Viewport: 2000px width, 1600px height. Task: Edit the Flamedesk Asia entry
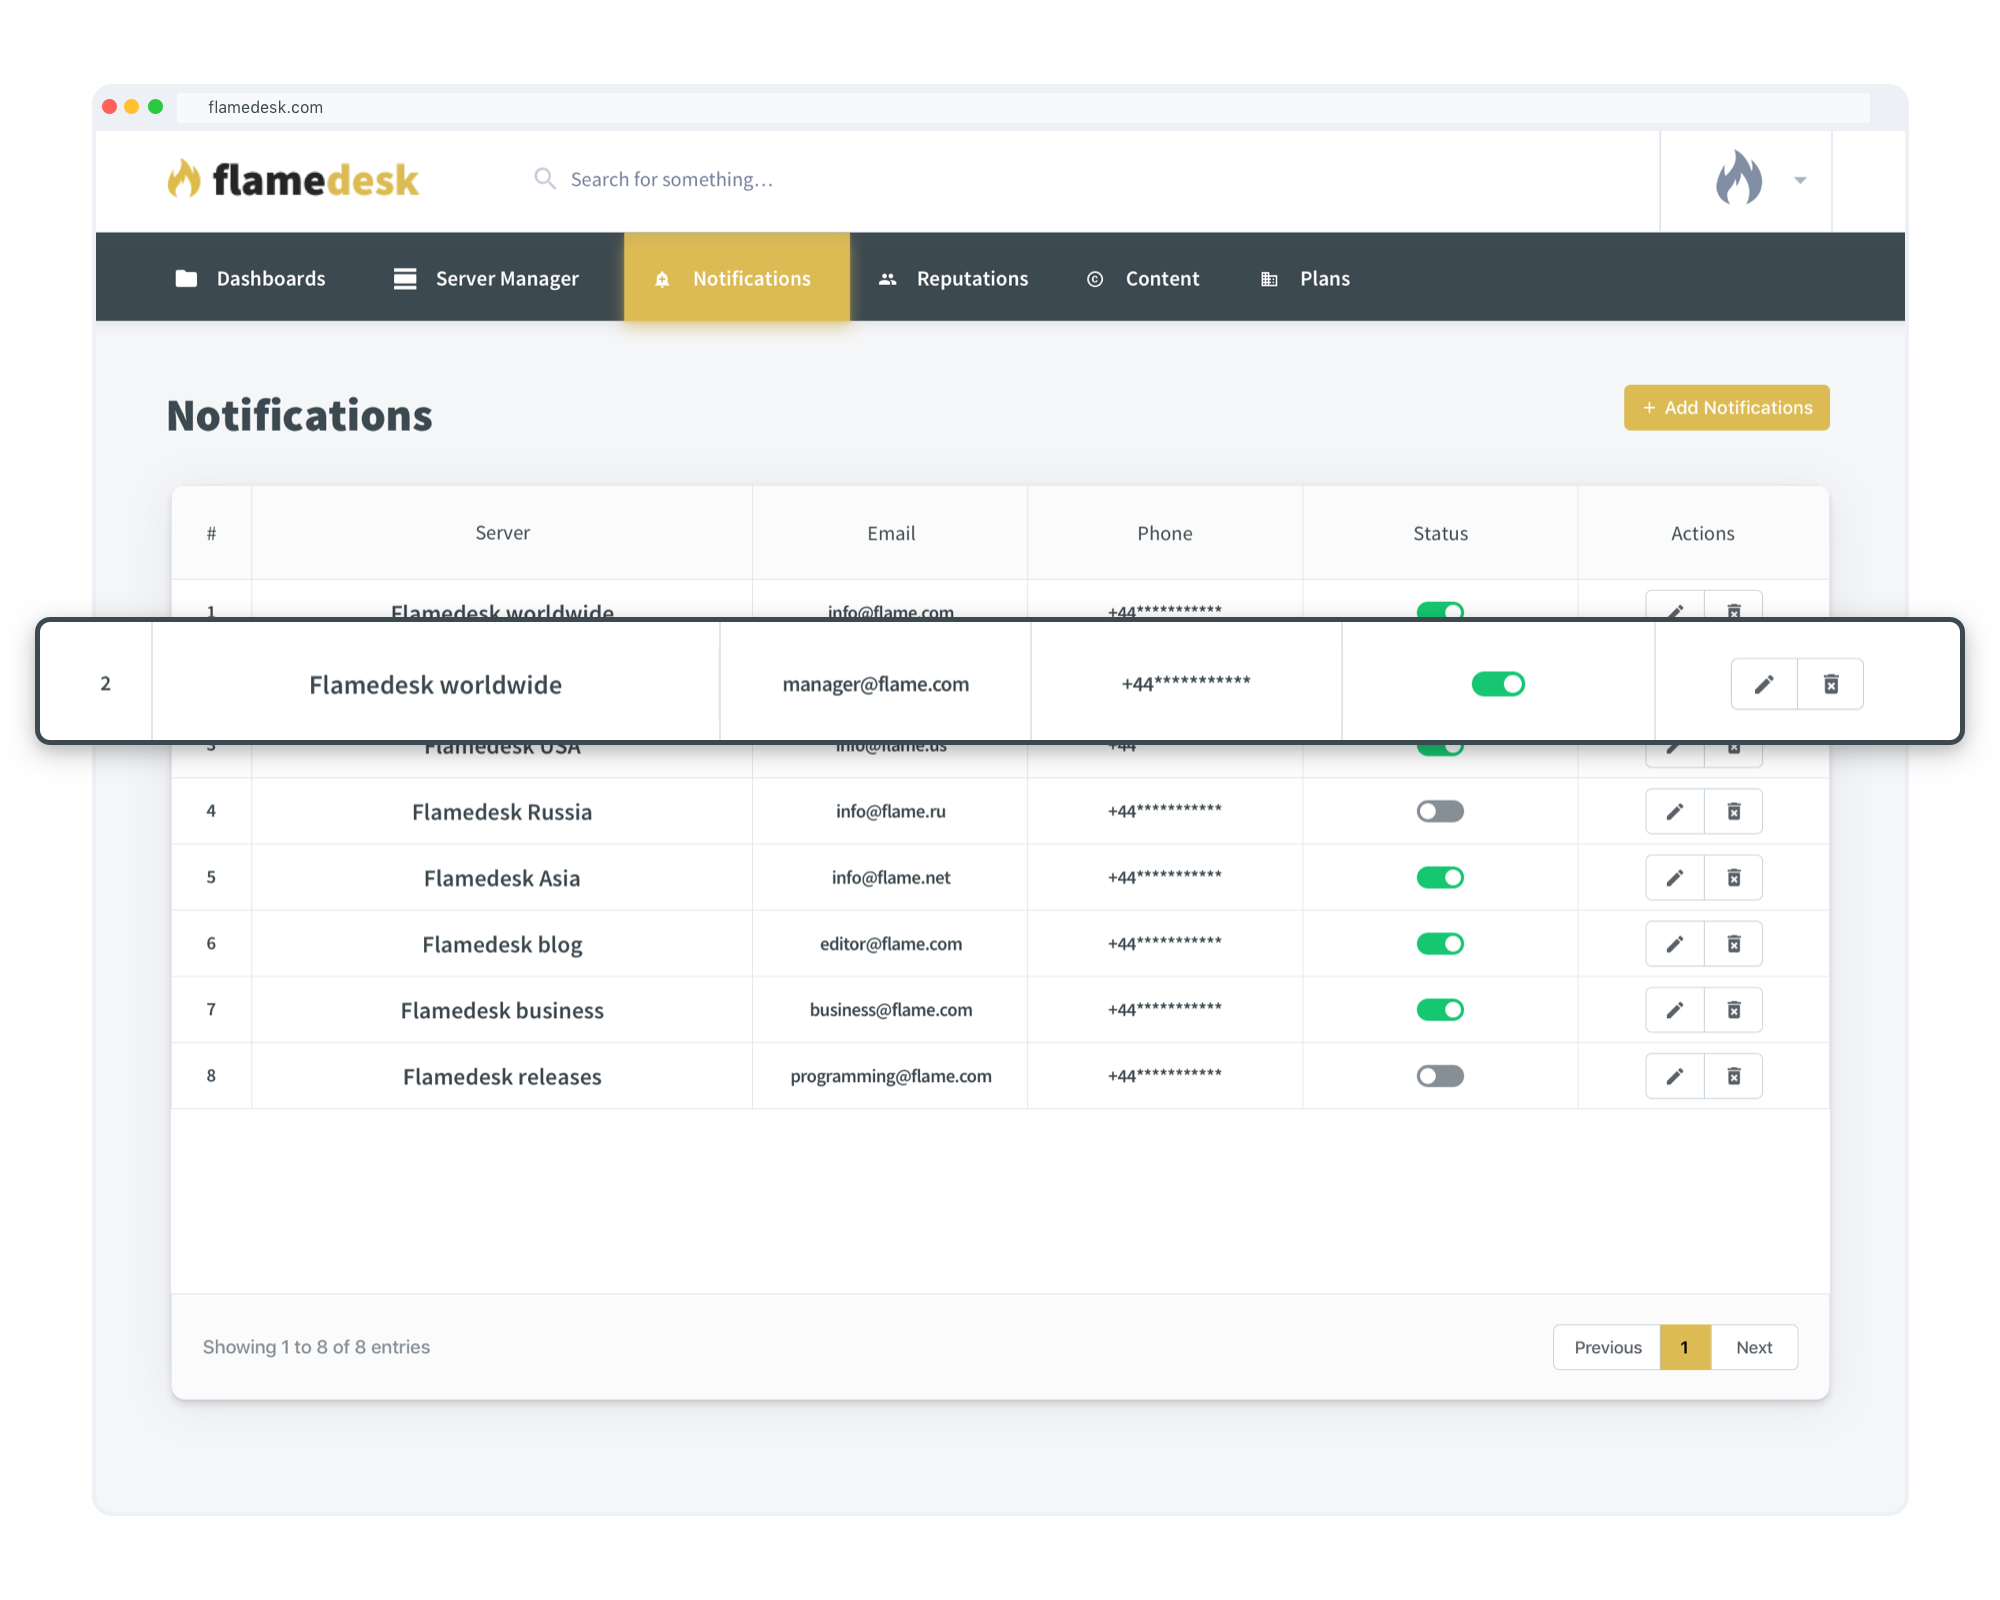(1675, 877)
